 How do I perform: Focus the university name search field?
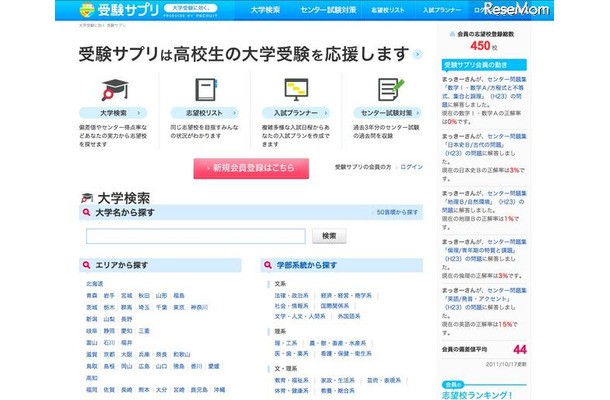(x=196, y=236)
